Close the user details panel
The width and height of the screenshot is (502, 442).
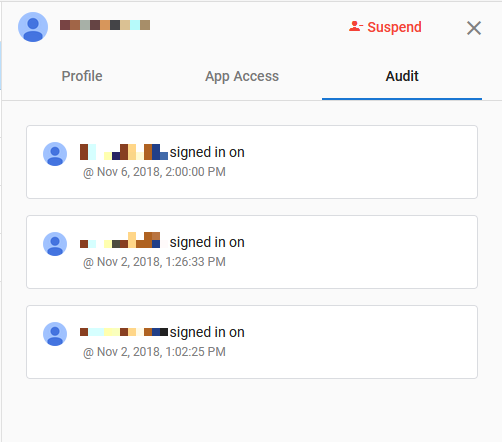(x=474, y=28)
